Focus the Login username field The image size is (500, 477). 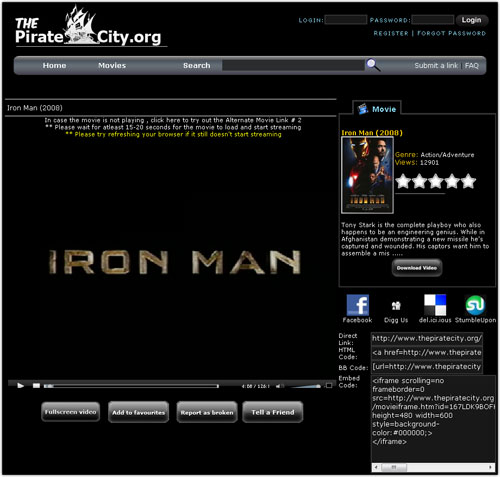[346, 20]
